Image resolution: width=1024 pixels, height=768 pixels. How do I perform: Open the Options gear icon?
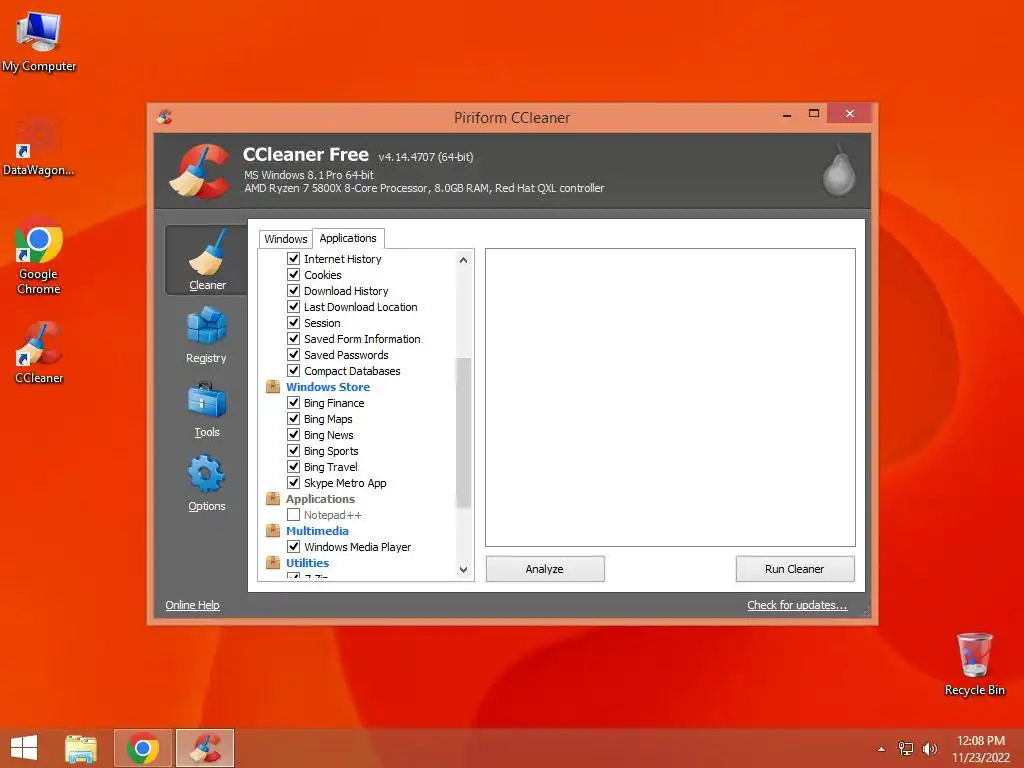(206, 473)
